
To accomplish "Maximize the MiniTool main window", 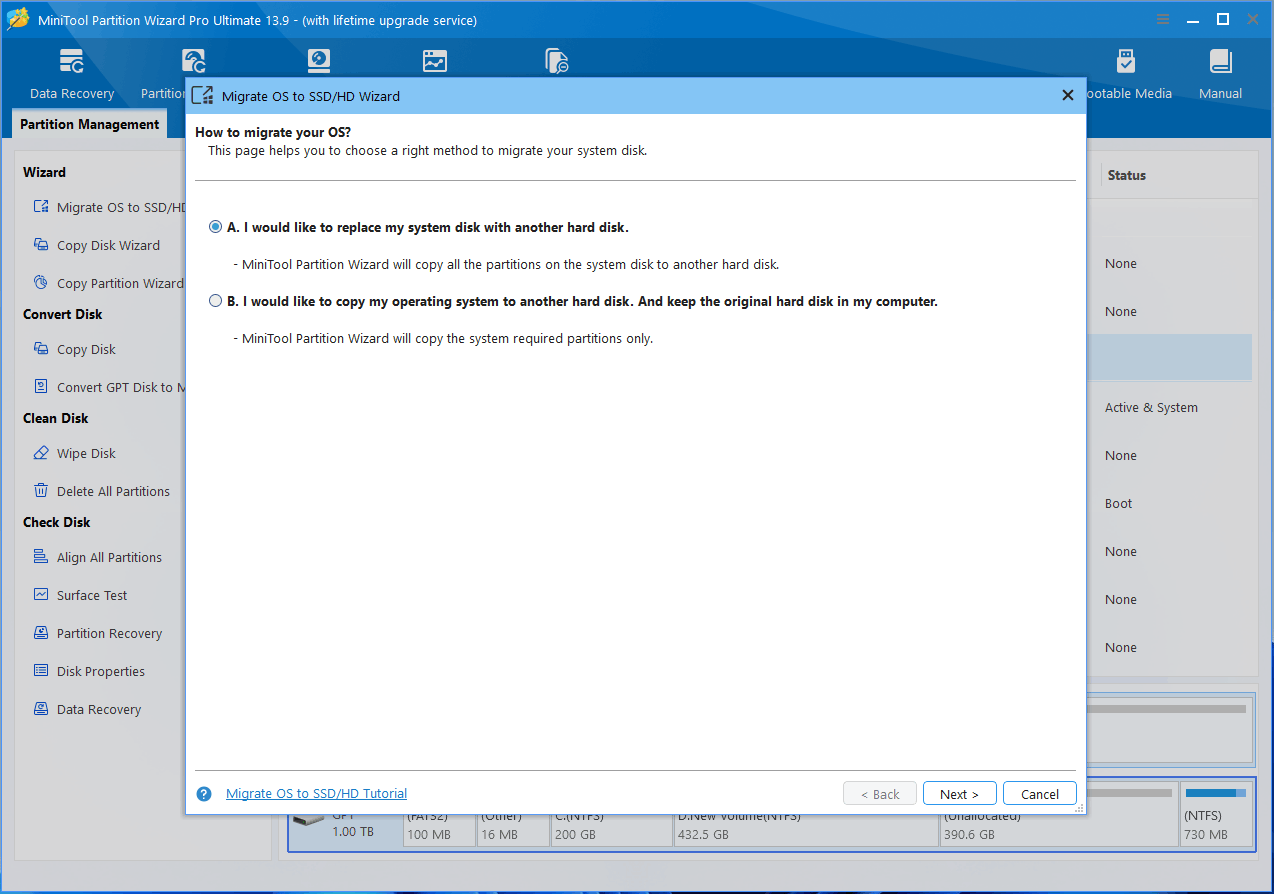I will point(1222,19).
